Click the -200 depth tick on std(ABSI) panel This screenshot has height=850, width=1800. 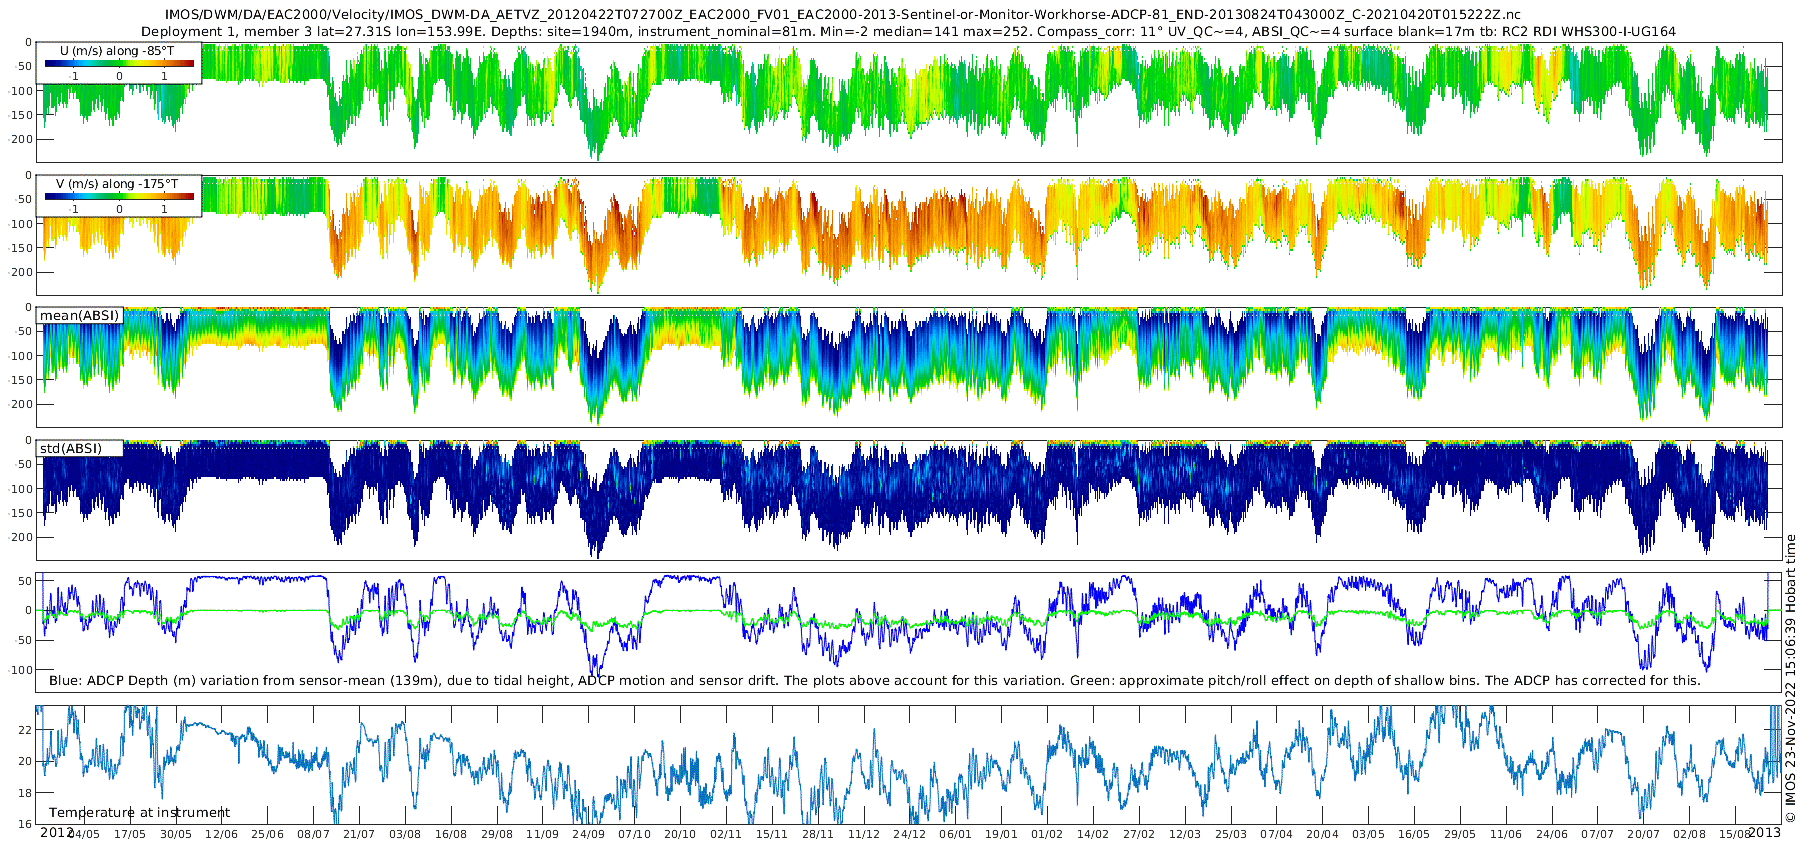(x=21, y=537)
